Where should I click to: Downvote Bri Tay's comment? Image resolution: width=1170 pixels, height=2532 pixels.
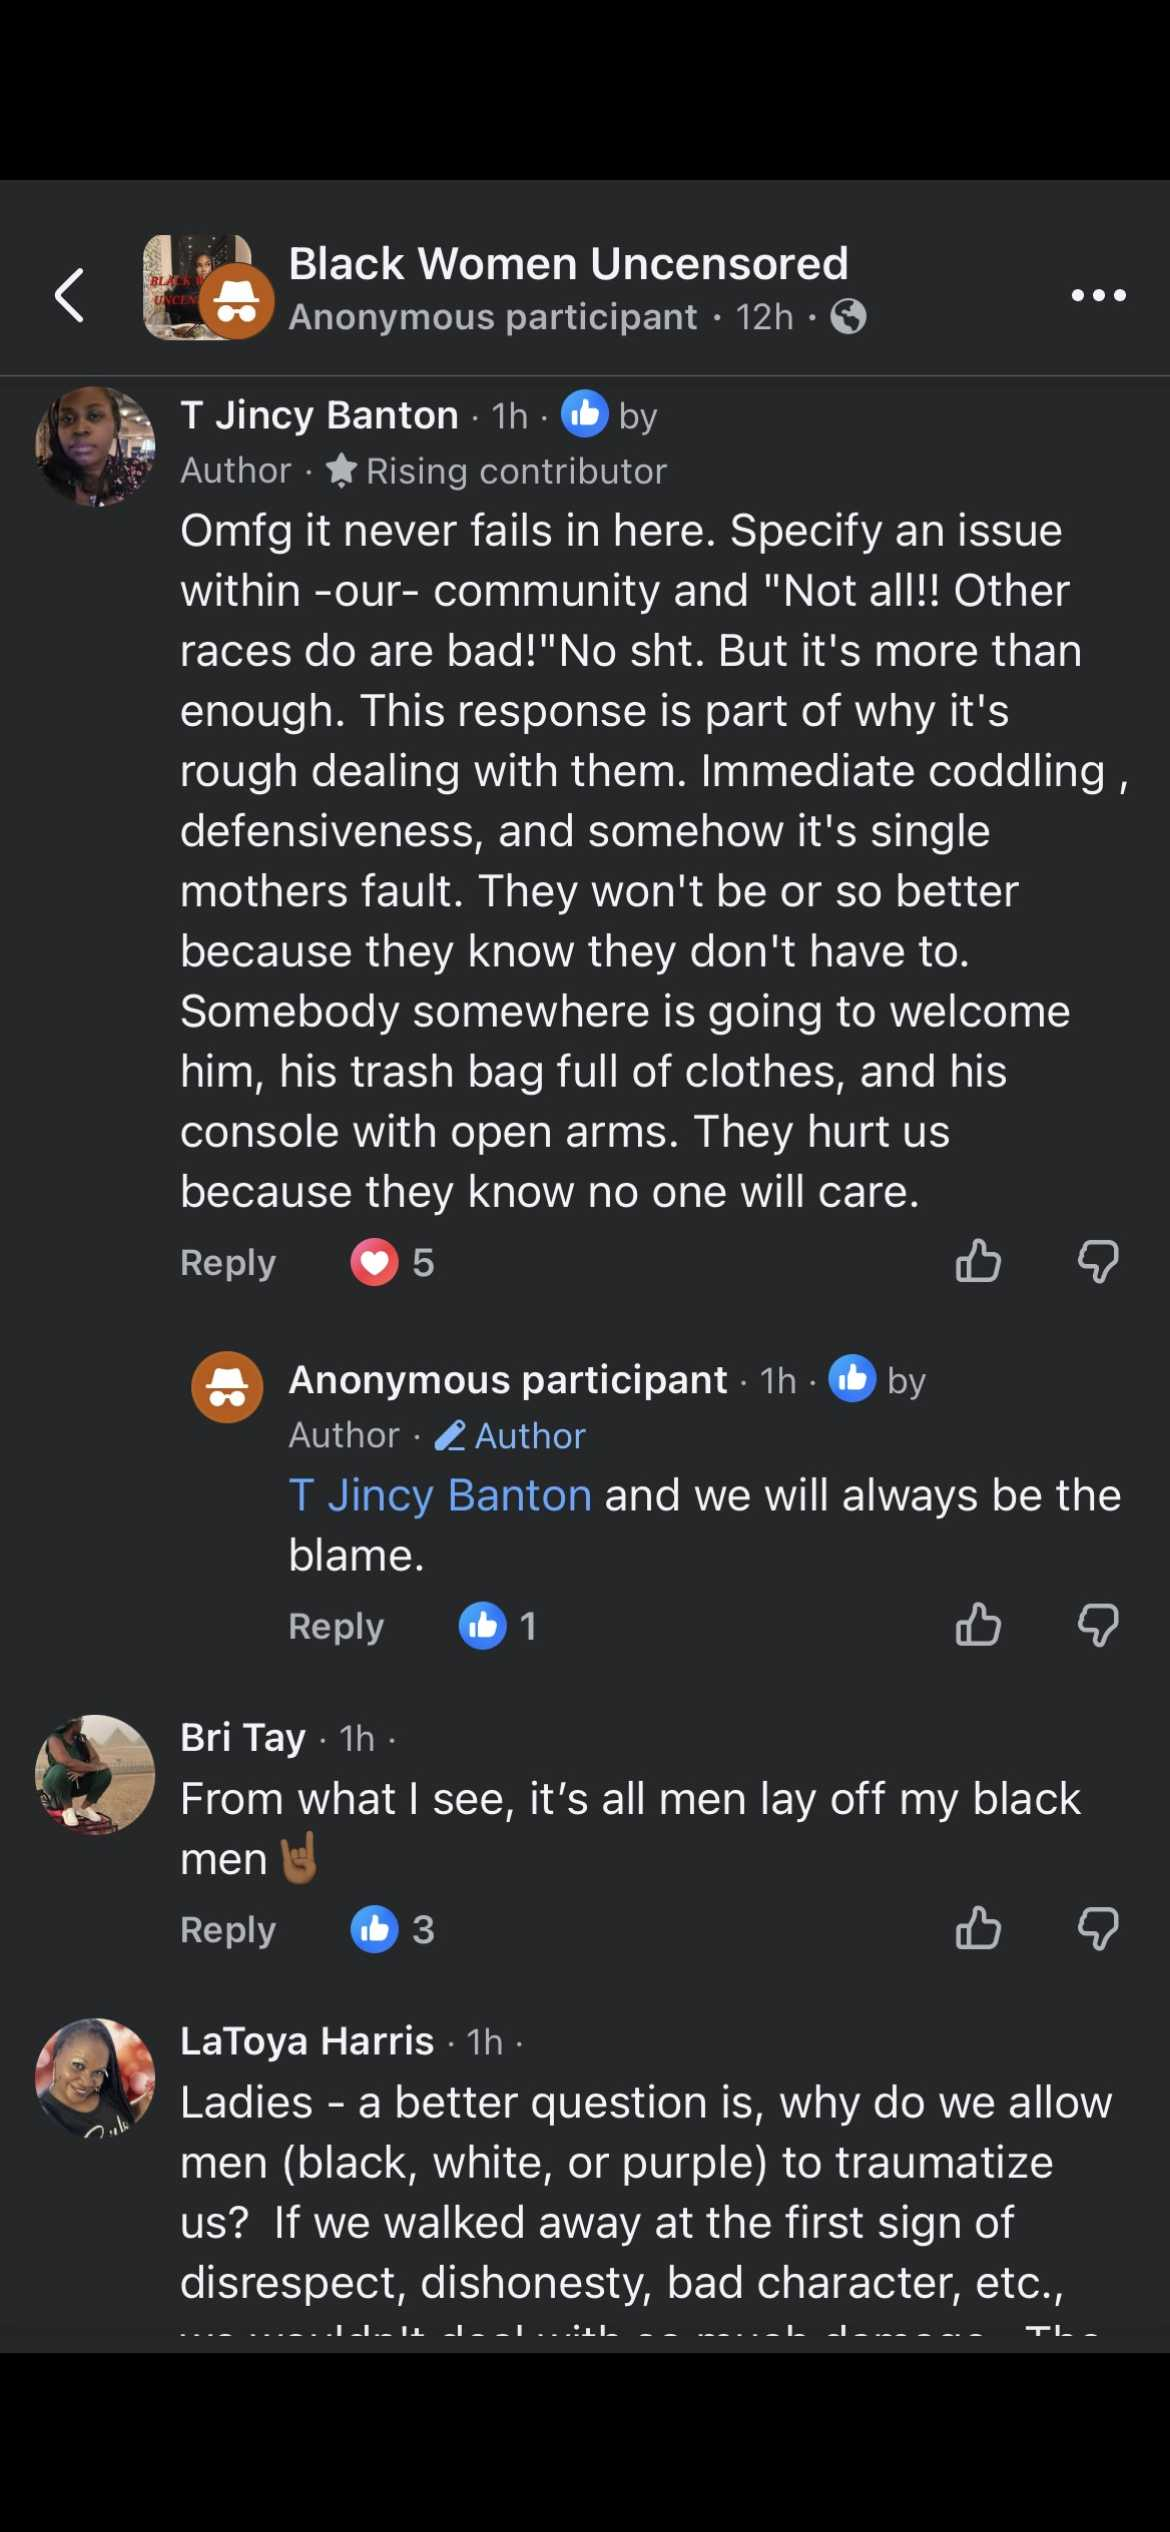[x=1097, y=1928]
